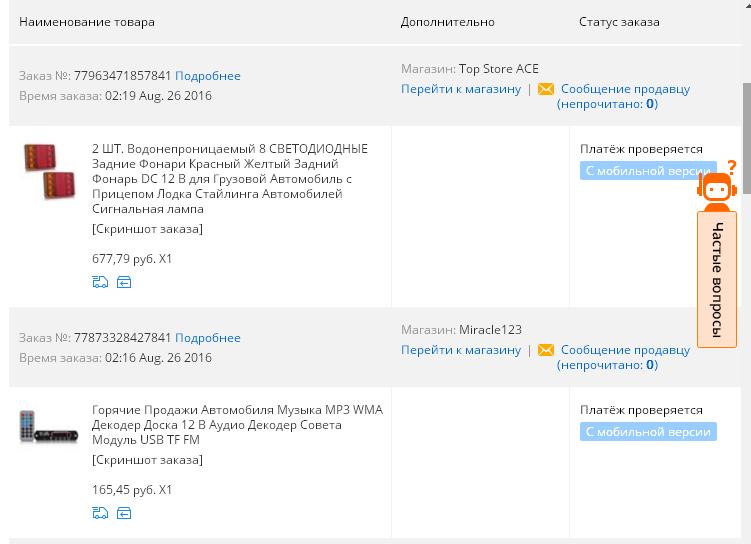
Task: Click 'С мобильной версии' badge on MP3 decoder order
Action: click(x=648, y=432)
